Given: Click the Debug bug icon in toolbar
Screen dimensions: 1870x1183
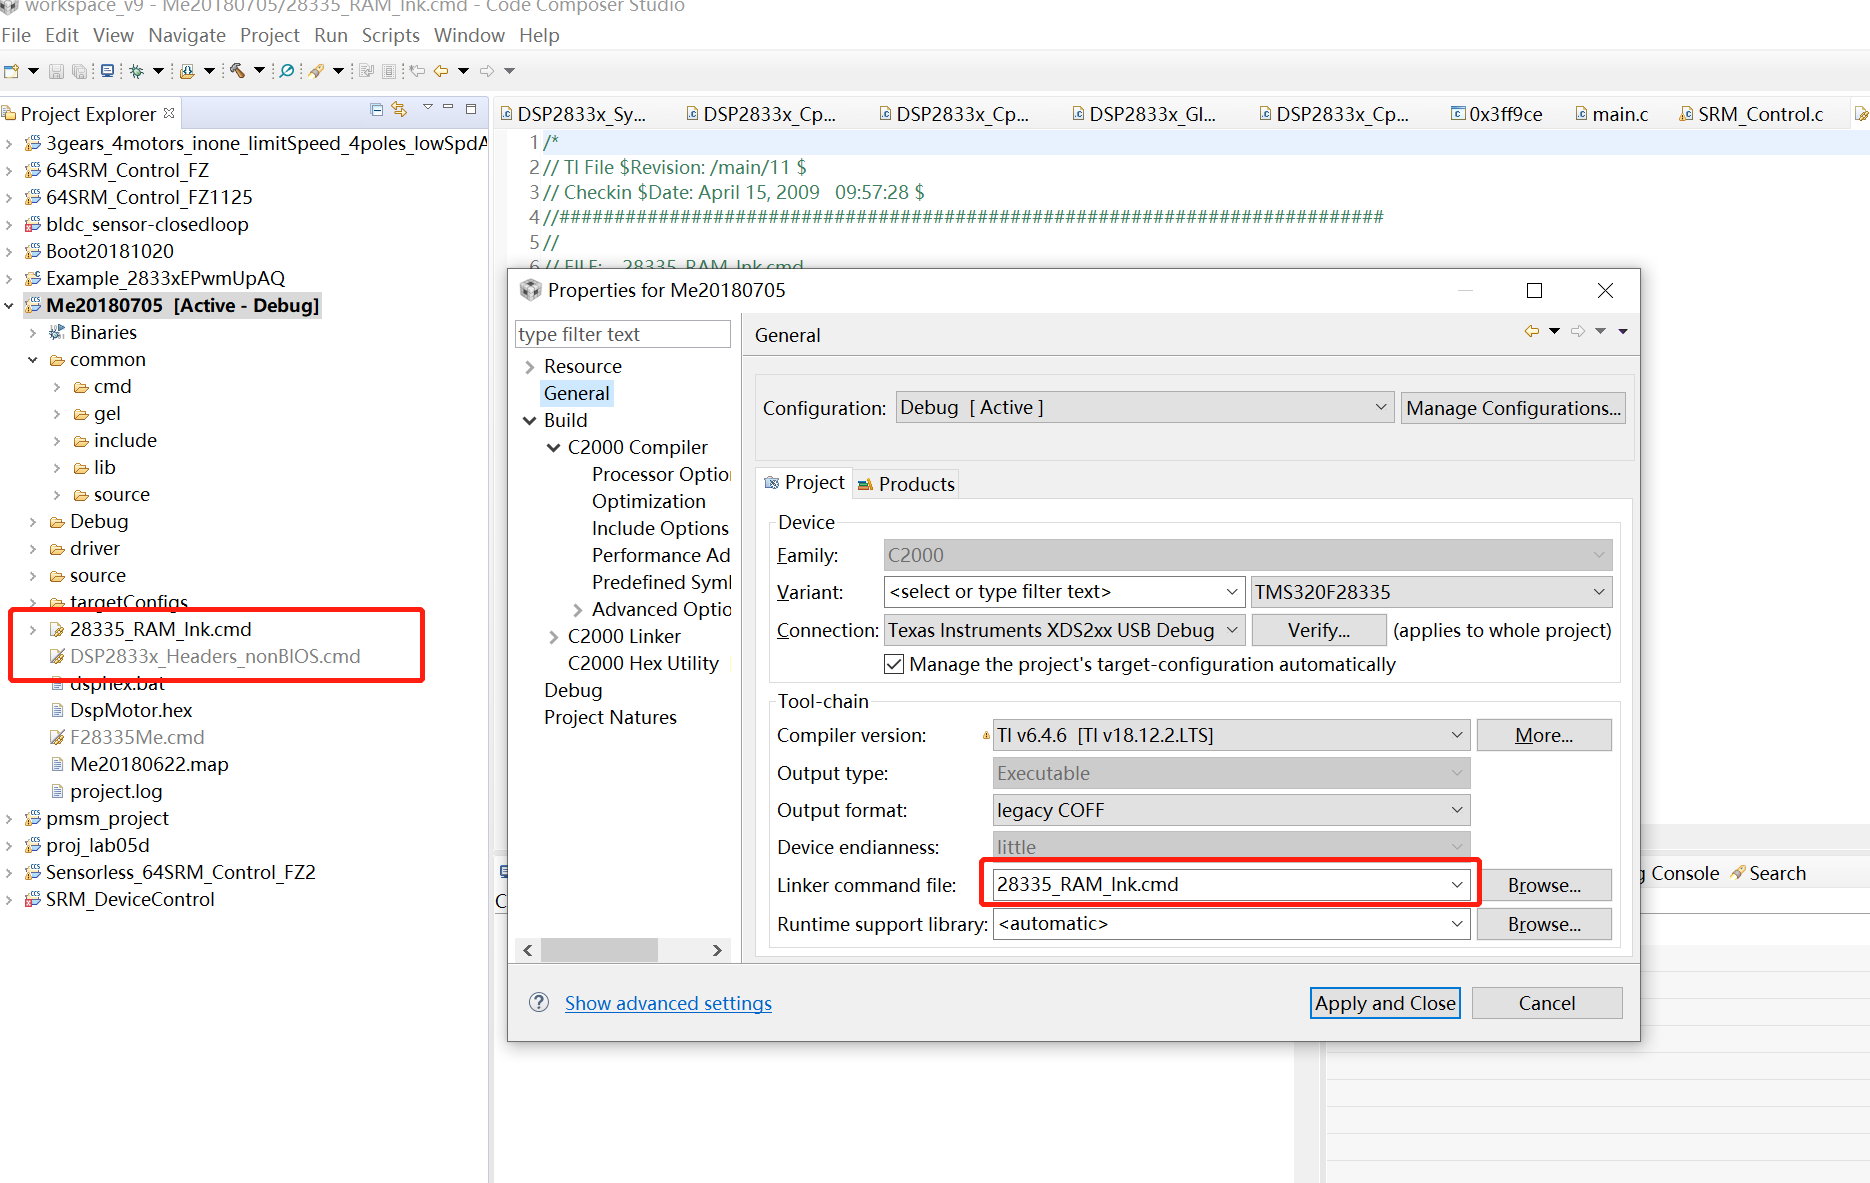Looking at the screenshot, I should (136, 71).
